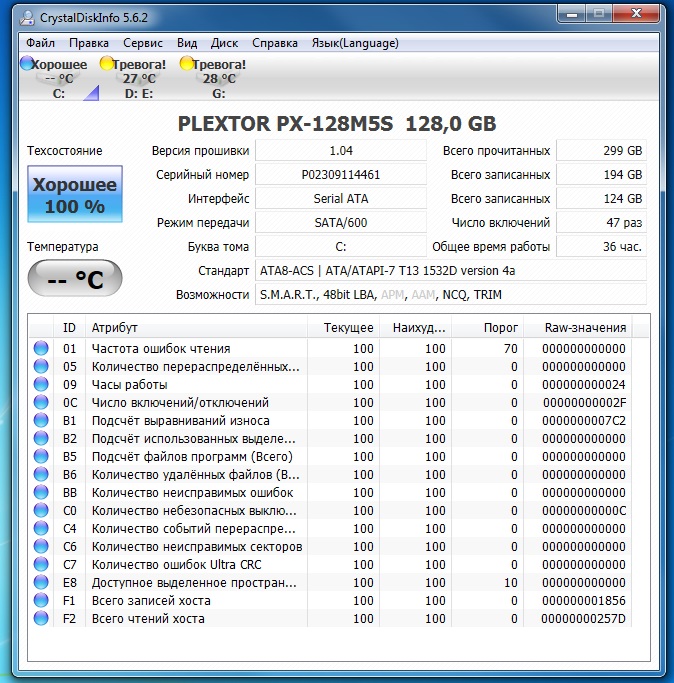This screenshot has height=683, width=674.
Task: Select the blue status icon for disk C:
Action: (x=26, y=64)
